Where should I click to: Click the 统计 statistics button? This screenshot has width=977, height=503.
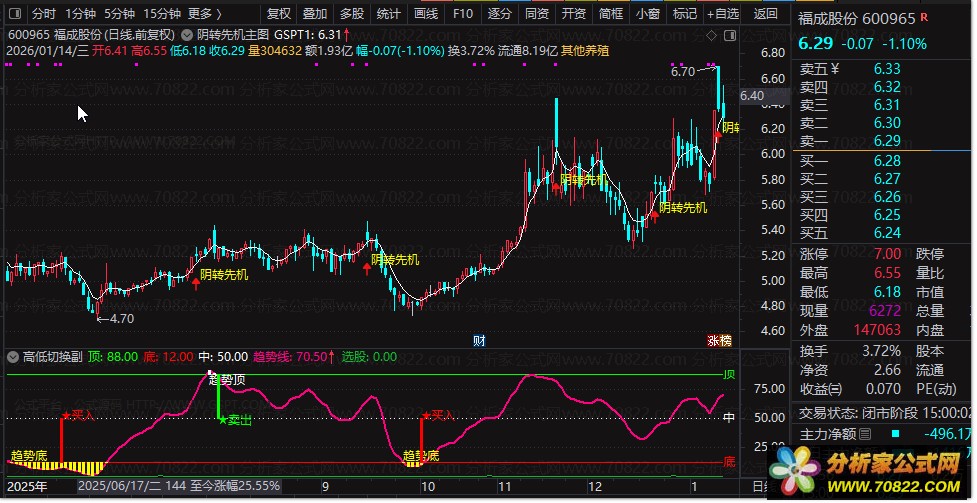[x=389, y=13]
